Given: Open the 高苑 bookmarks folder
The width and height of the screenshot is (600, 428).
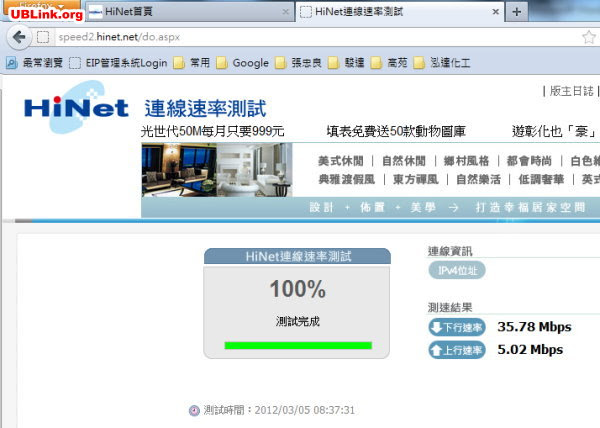Looking at the screenshot, I should click(389, 63).
